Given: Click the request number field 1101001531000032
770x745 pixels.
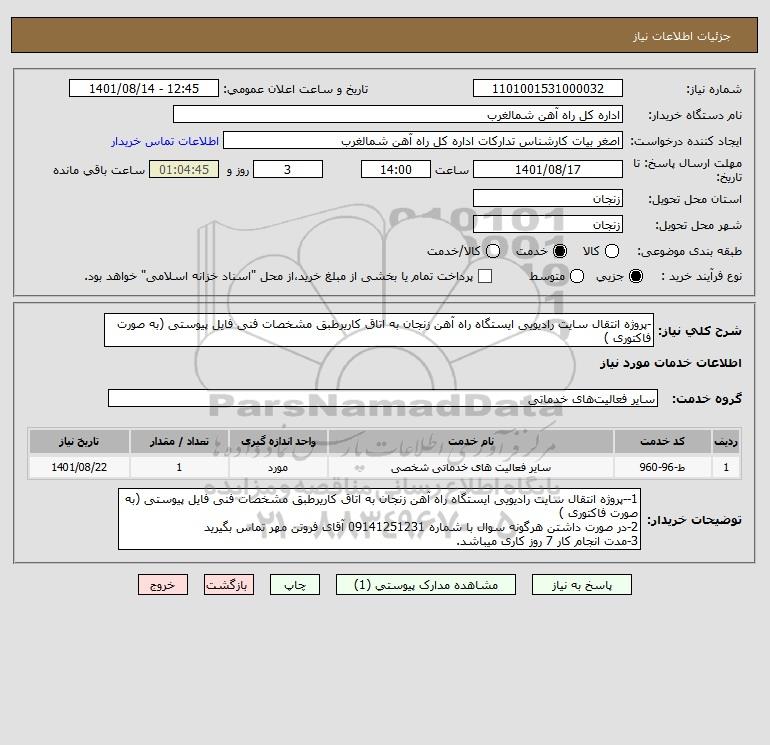Looking at the screenshot, I should [x=548, y=88].
